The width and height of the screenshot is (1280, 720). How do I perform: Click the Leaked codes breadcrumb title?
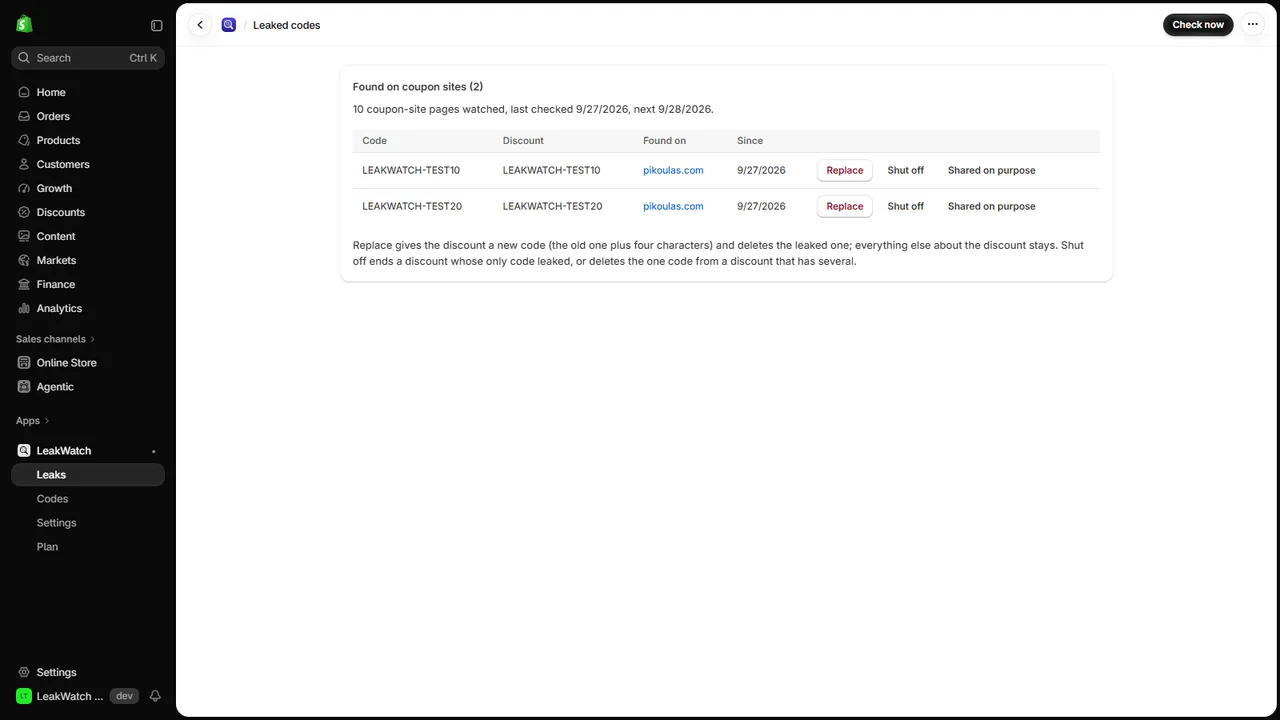287,25
